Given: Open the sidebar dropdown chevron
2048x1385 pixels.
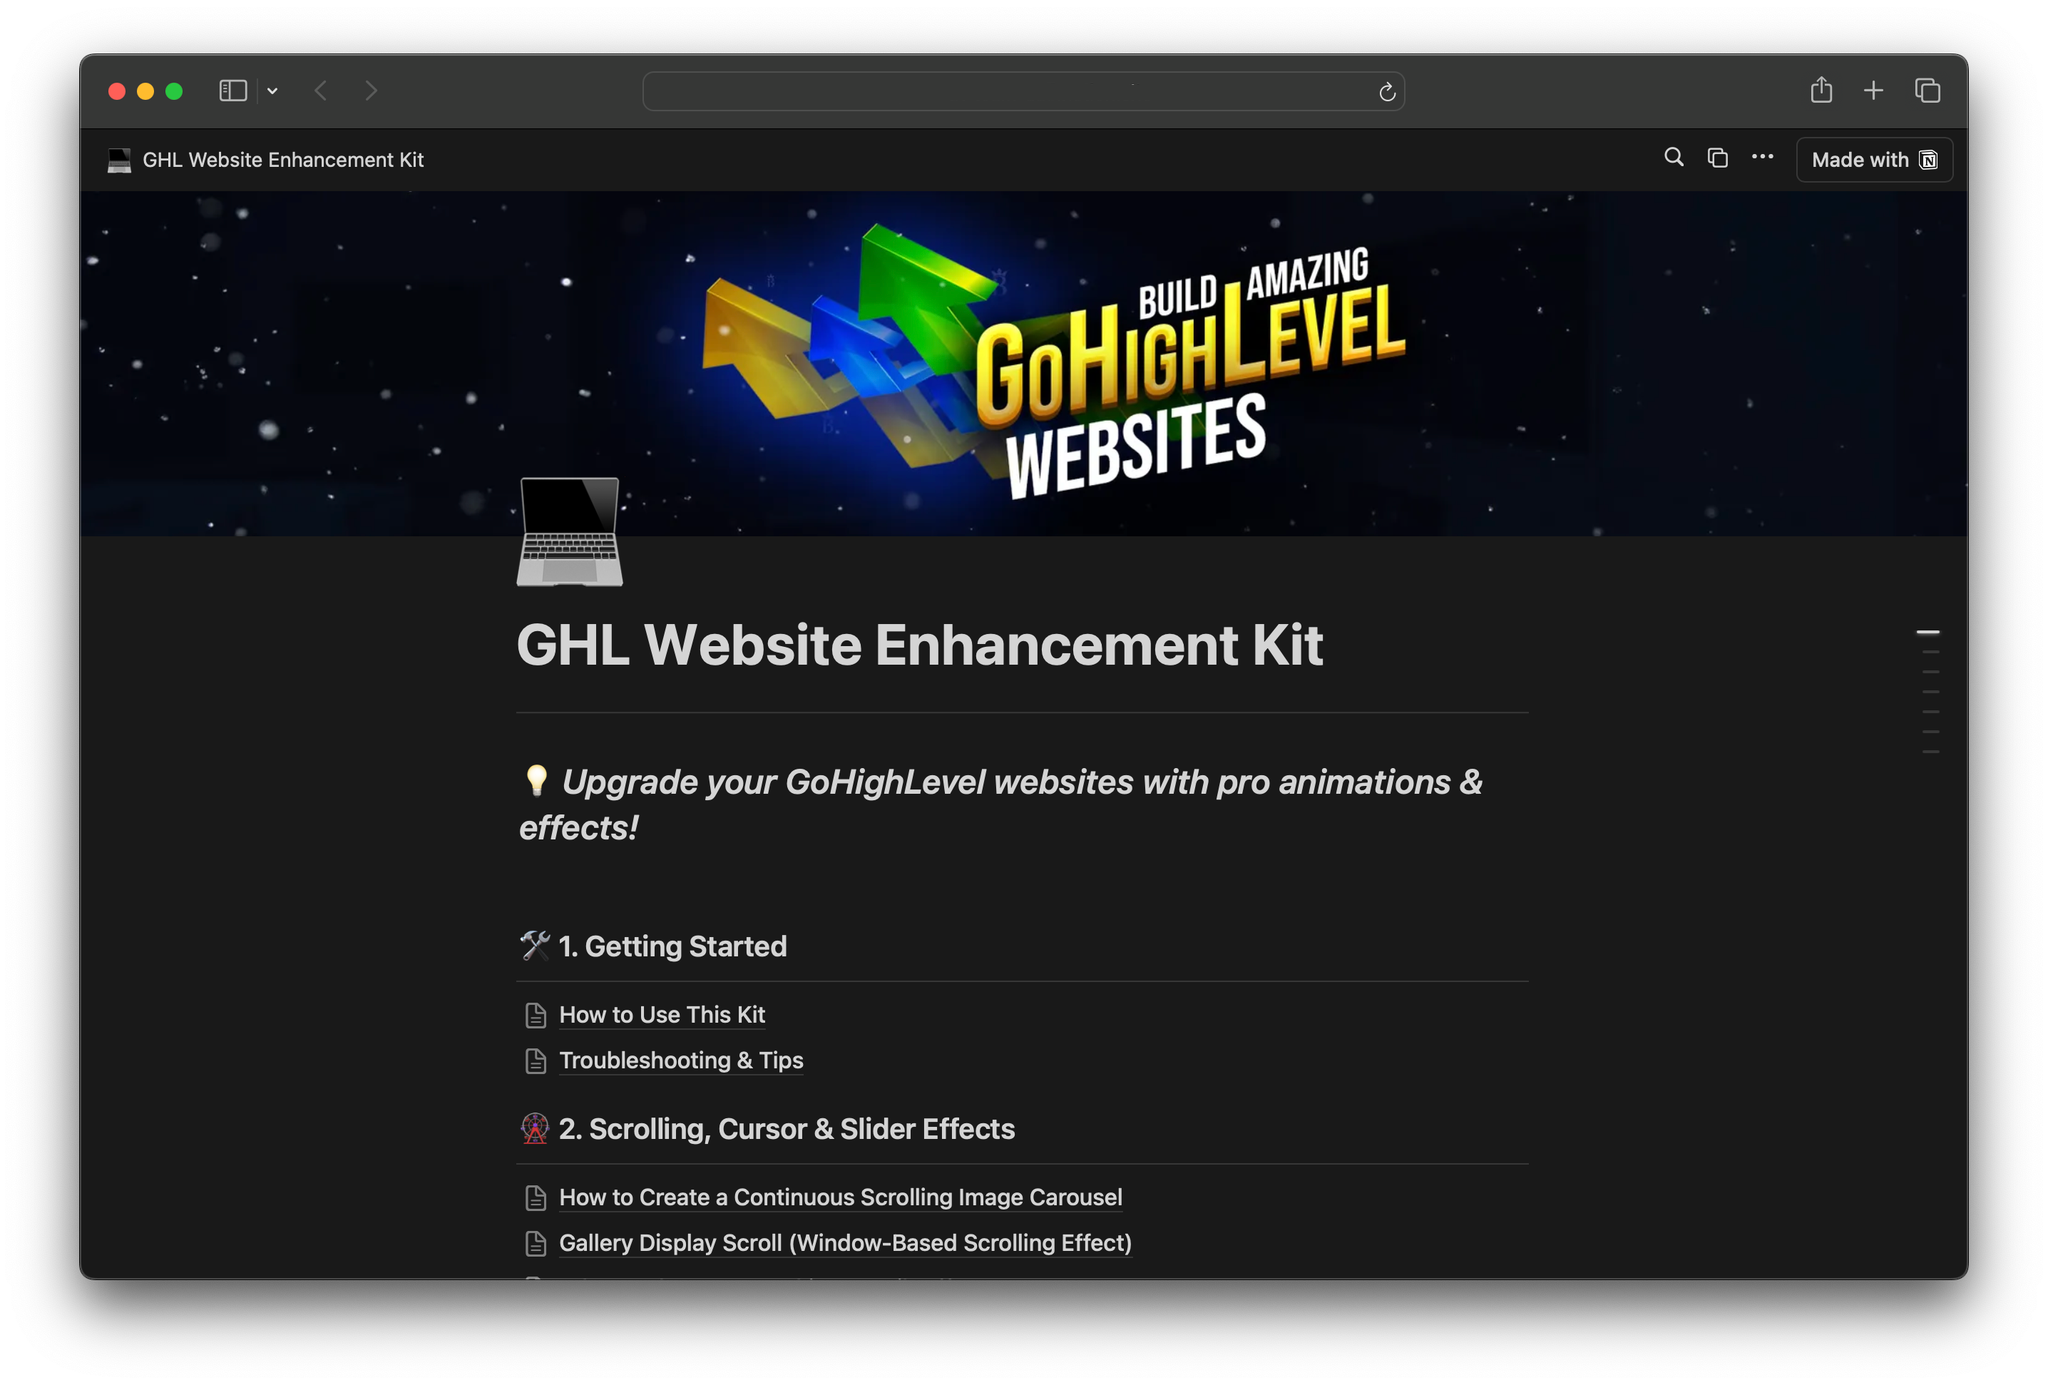Looking at the screenshot, I should click(272, 91).
